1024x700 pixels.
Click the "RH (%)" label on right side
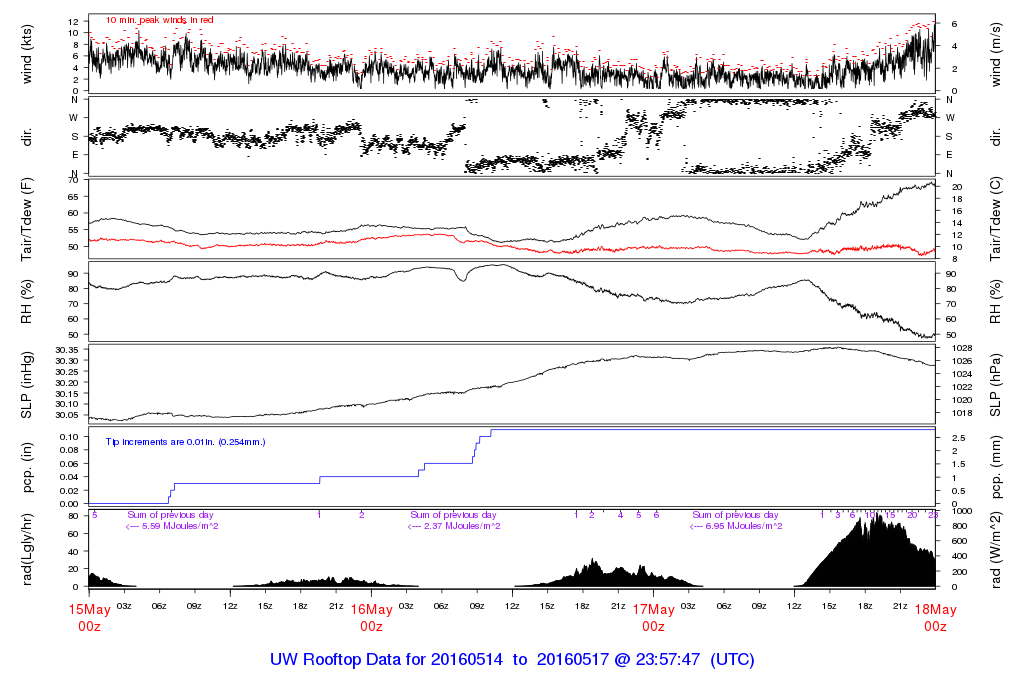click(995, 302)
